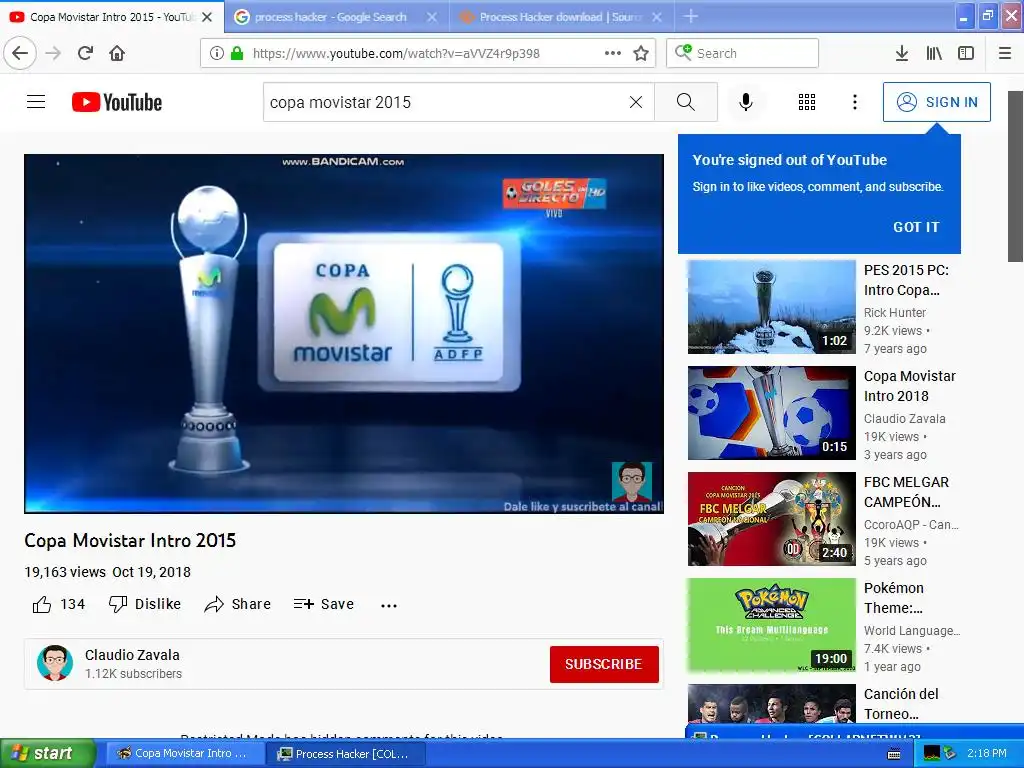Click the Process Hacker tray graph icon
Viewport: 1024px width, 768px height.
click(x=932, y=753)
